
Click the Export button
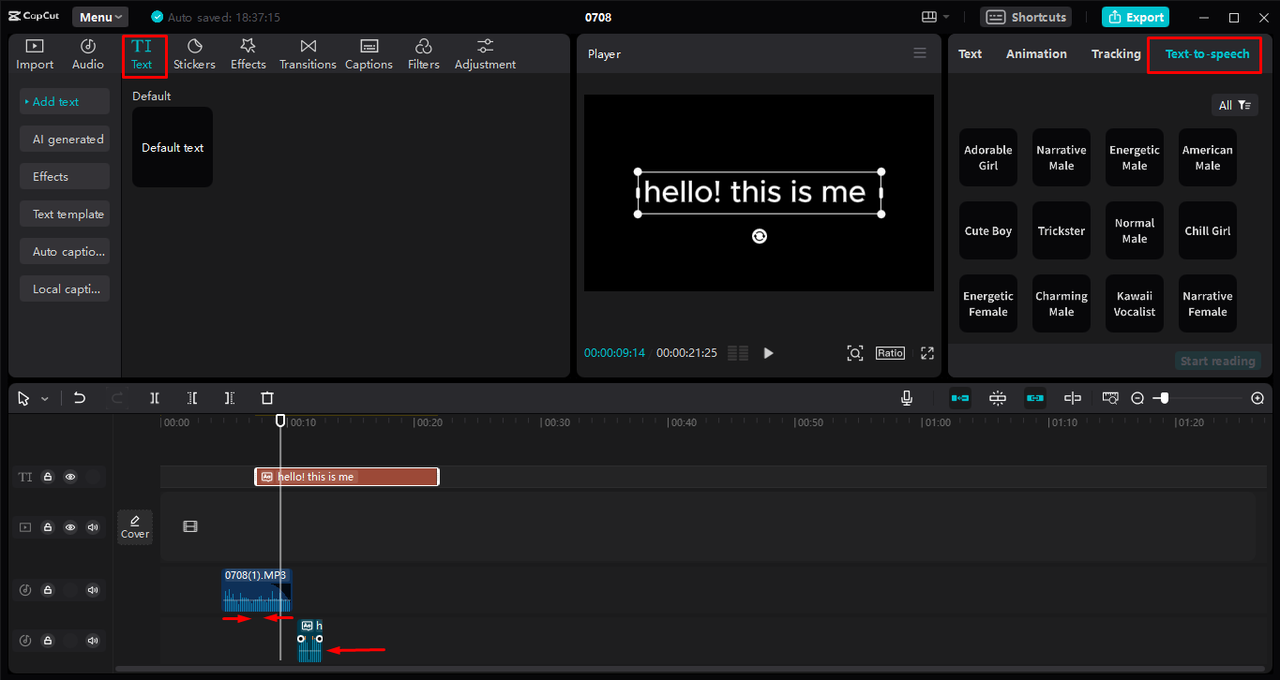pos(1135,17)
